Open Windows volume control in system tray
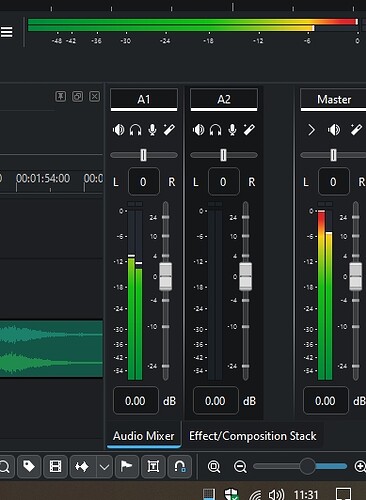The height and width of the screenshot is (500, 366). (276, 494)
